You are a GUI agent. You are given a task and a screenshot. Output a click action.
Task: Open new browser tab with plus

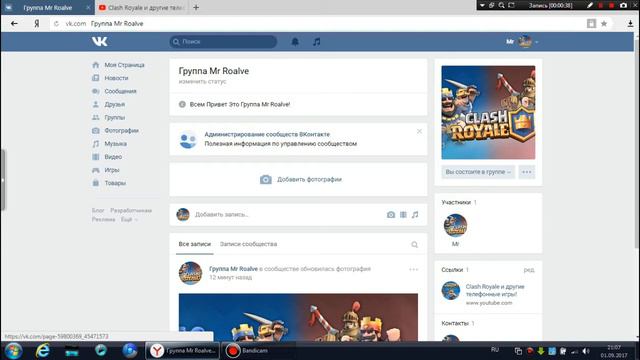[x=196, y=7]
